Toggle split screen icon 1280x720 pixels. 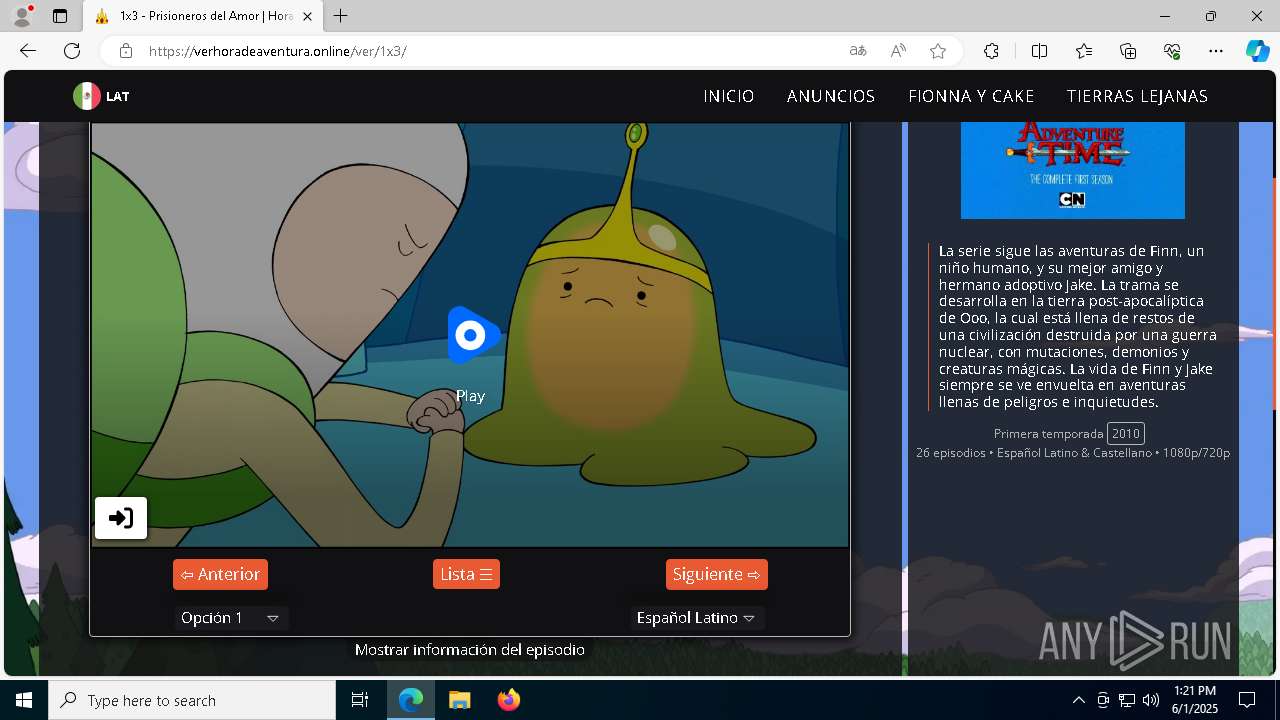1039,51
